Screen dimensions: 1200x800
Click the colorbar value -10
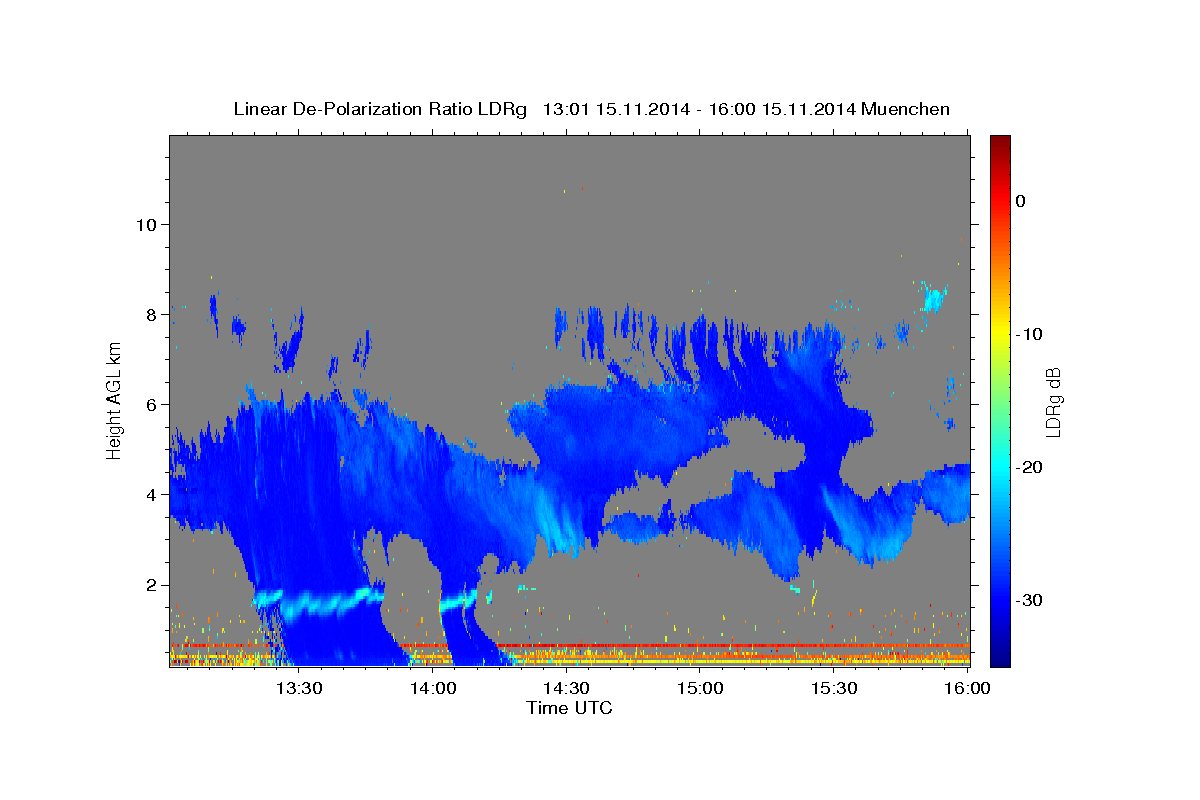click(x=1031, y=334)
